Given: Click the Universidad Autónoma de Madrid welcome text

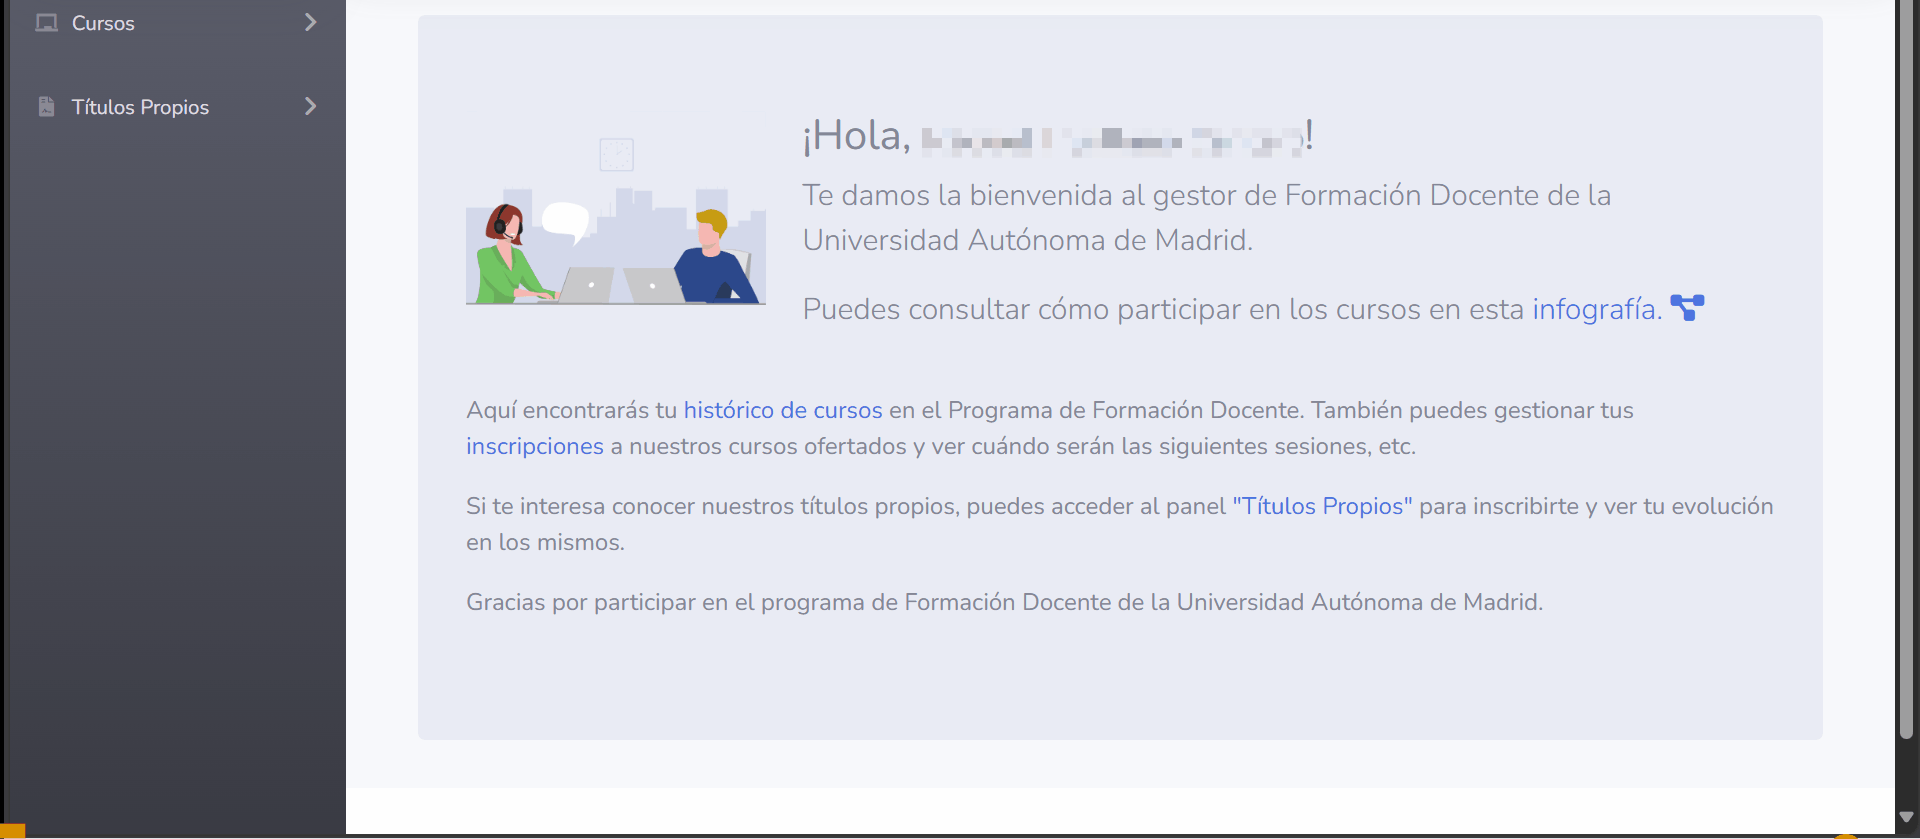Looking at the screenshot, I should coord(1027,240).
